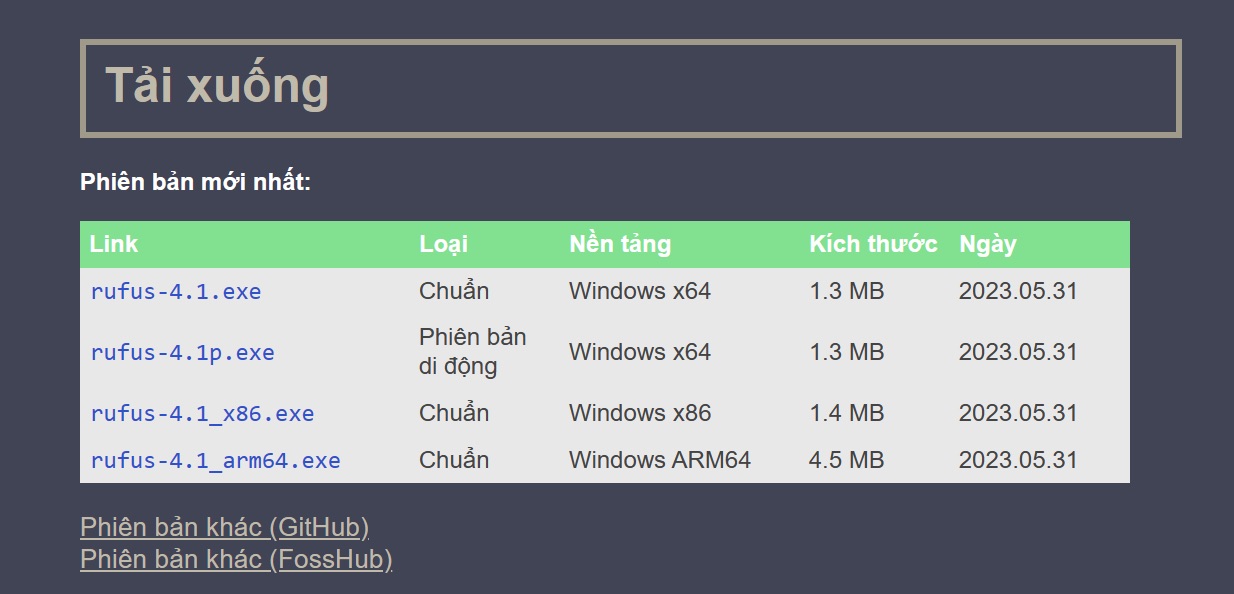
Task: Click the date in the rufus-4.1.exe row
Action: (x=1018, y=292)
